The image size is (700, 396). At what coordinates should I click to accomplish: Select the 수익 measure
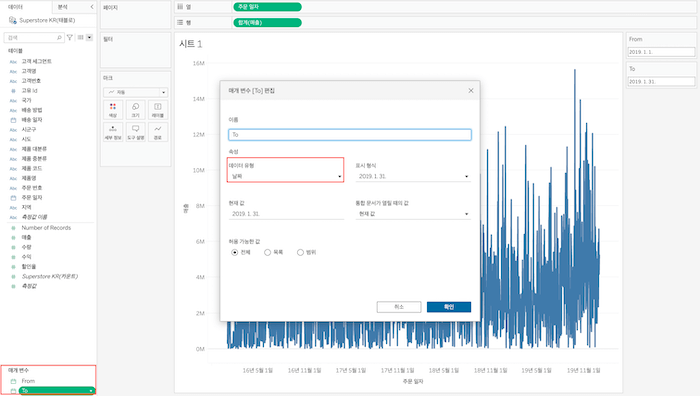click(27, 257)
